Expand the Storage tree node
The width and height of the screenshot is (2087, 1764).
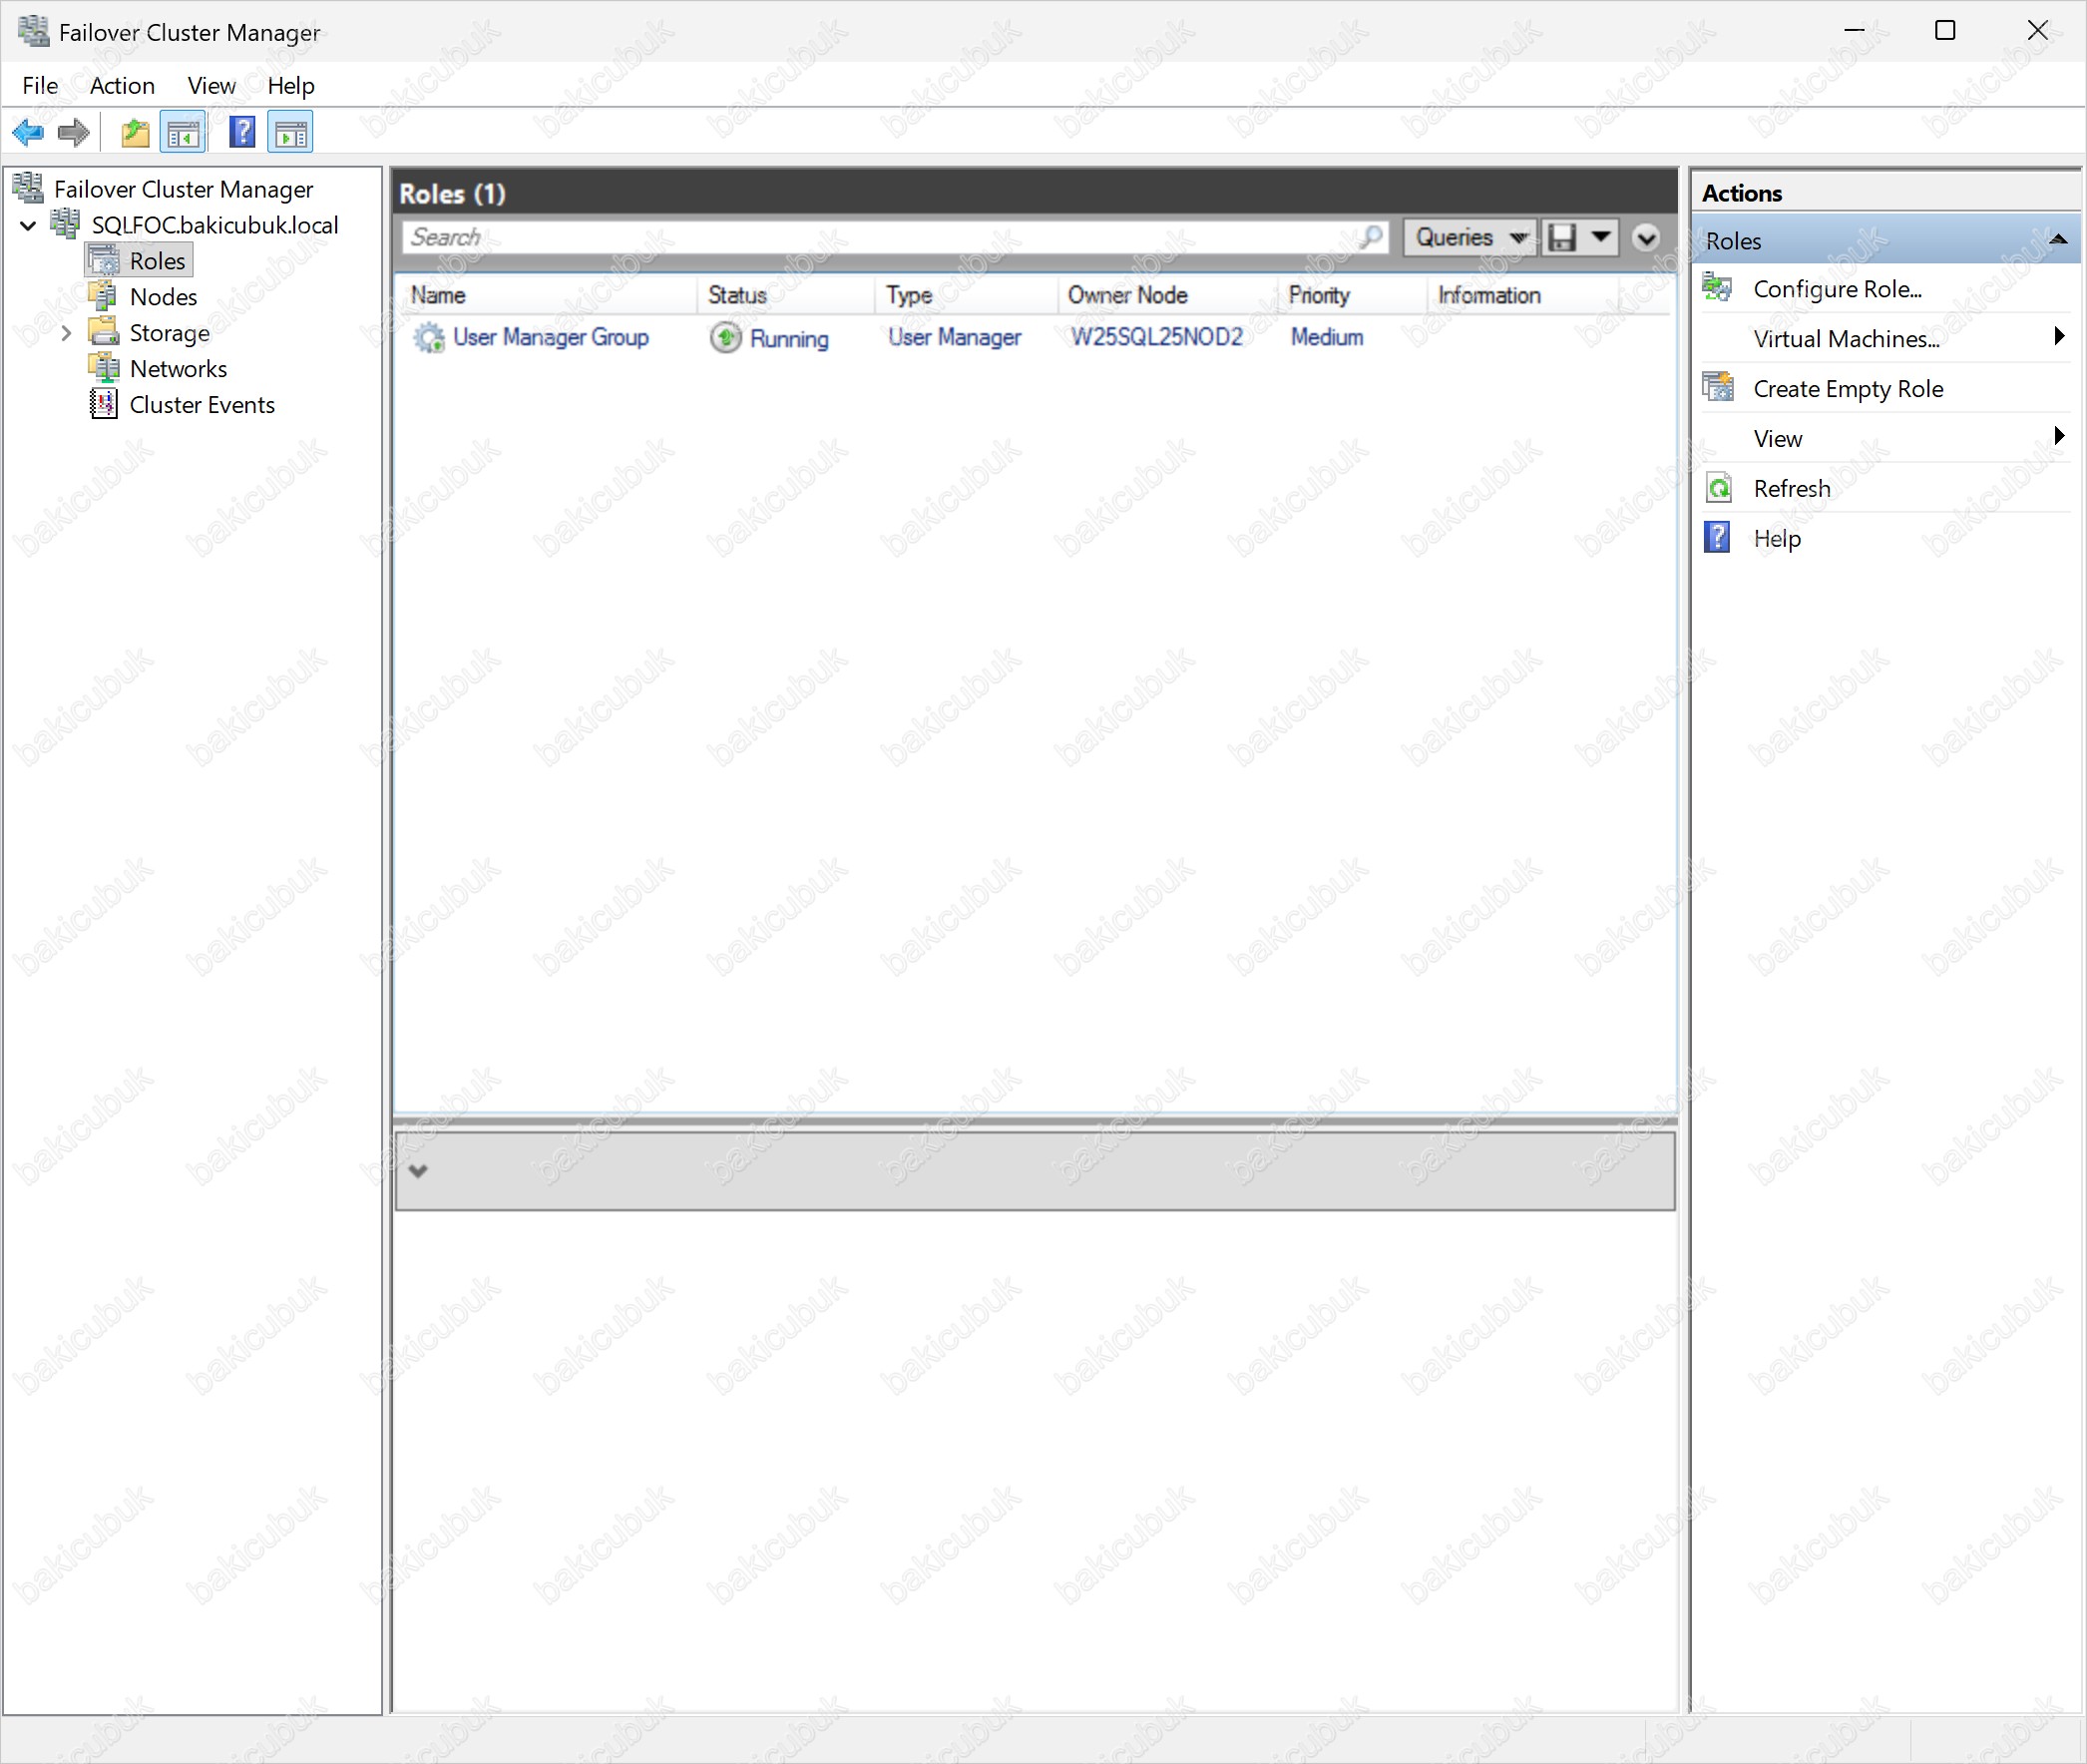tap(66, 333)
